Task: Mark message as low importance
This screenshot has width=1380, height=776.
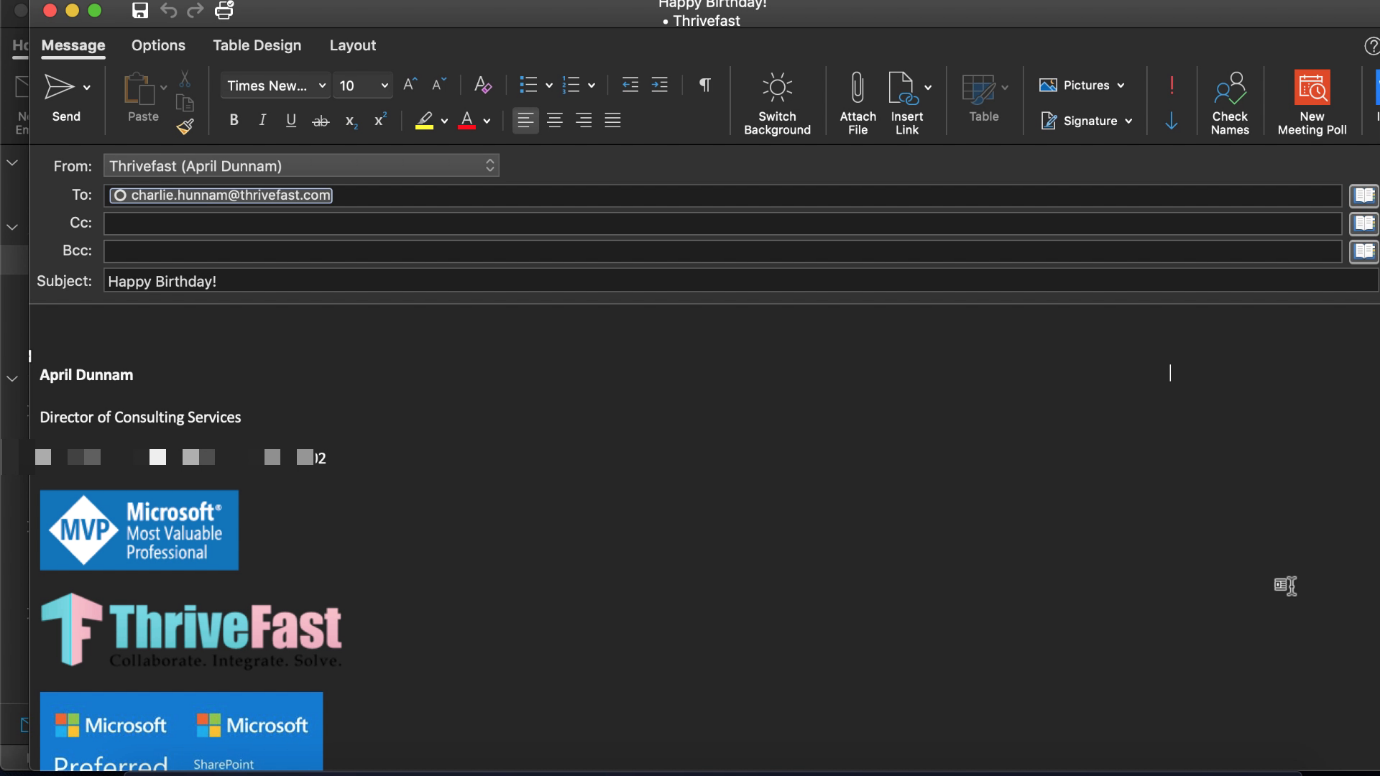Action: coord(1172,121)
